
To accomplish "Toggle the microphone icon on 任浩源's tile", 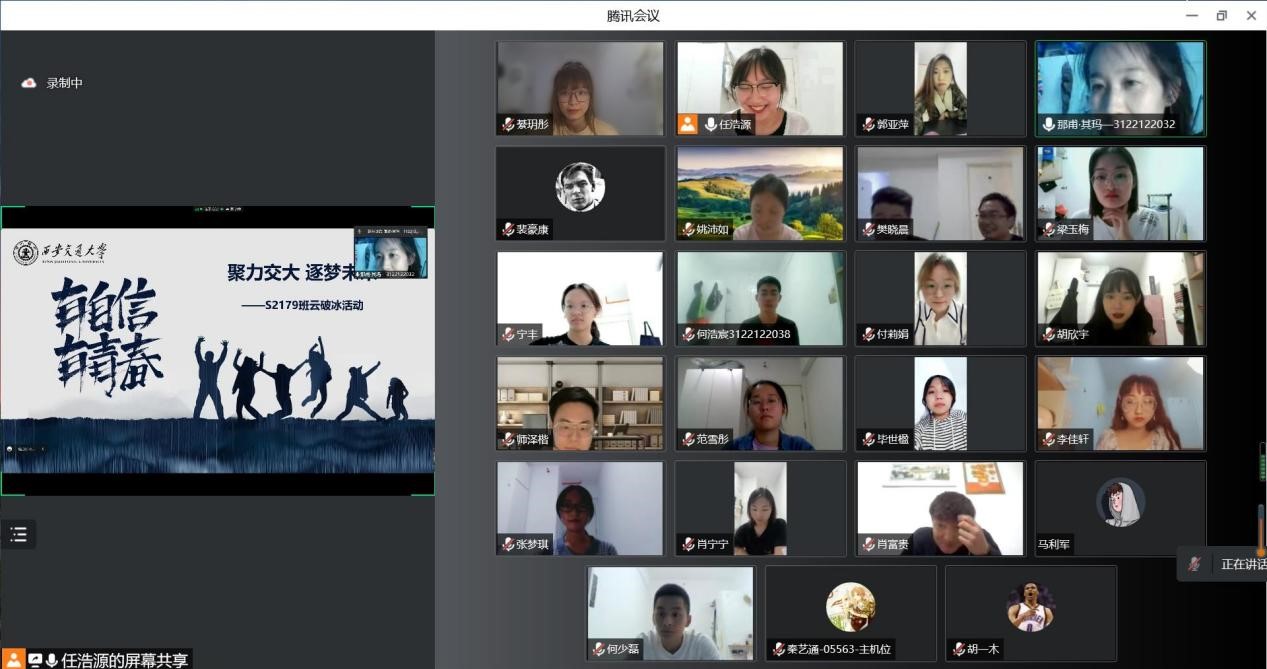I will pyautogui.click(x=710, y=125).
